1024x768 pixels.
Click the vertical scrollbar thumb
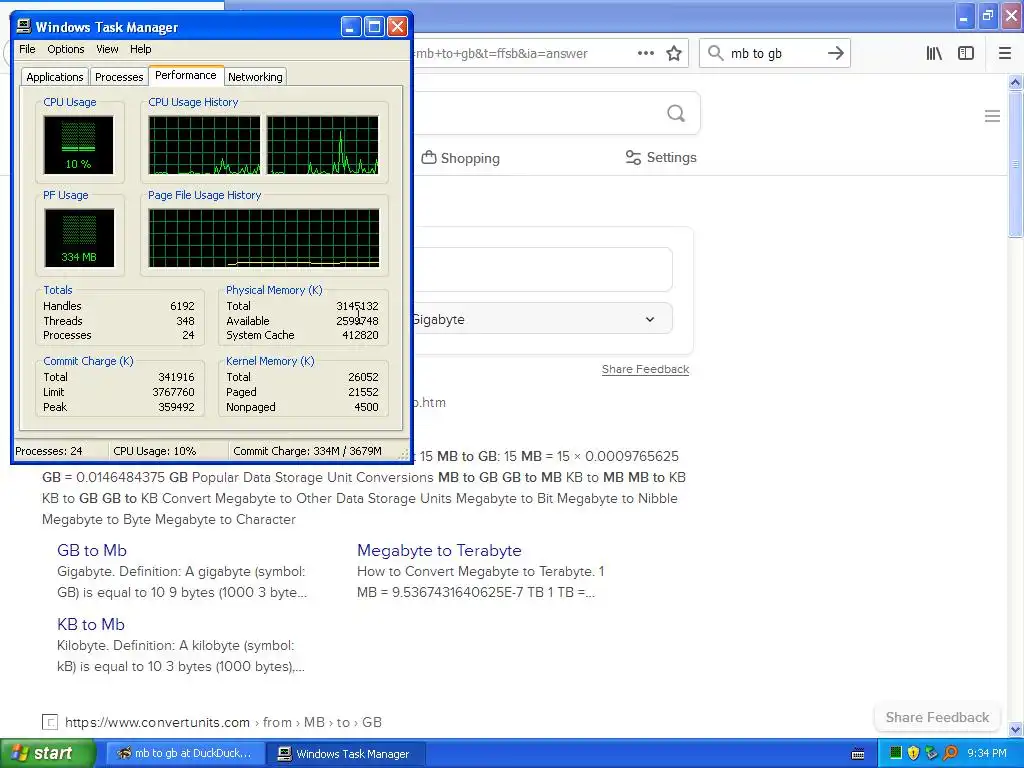click(1016, 165)
